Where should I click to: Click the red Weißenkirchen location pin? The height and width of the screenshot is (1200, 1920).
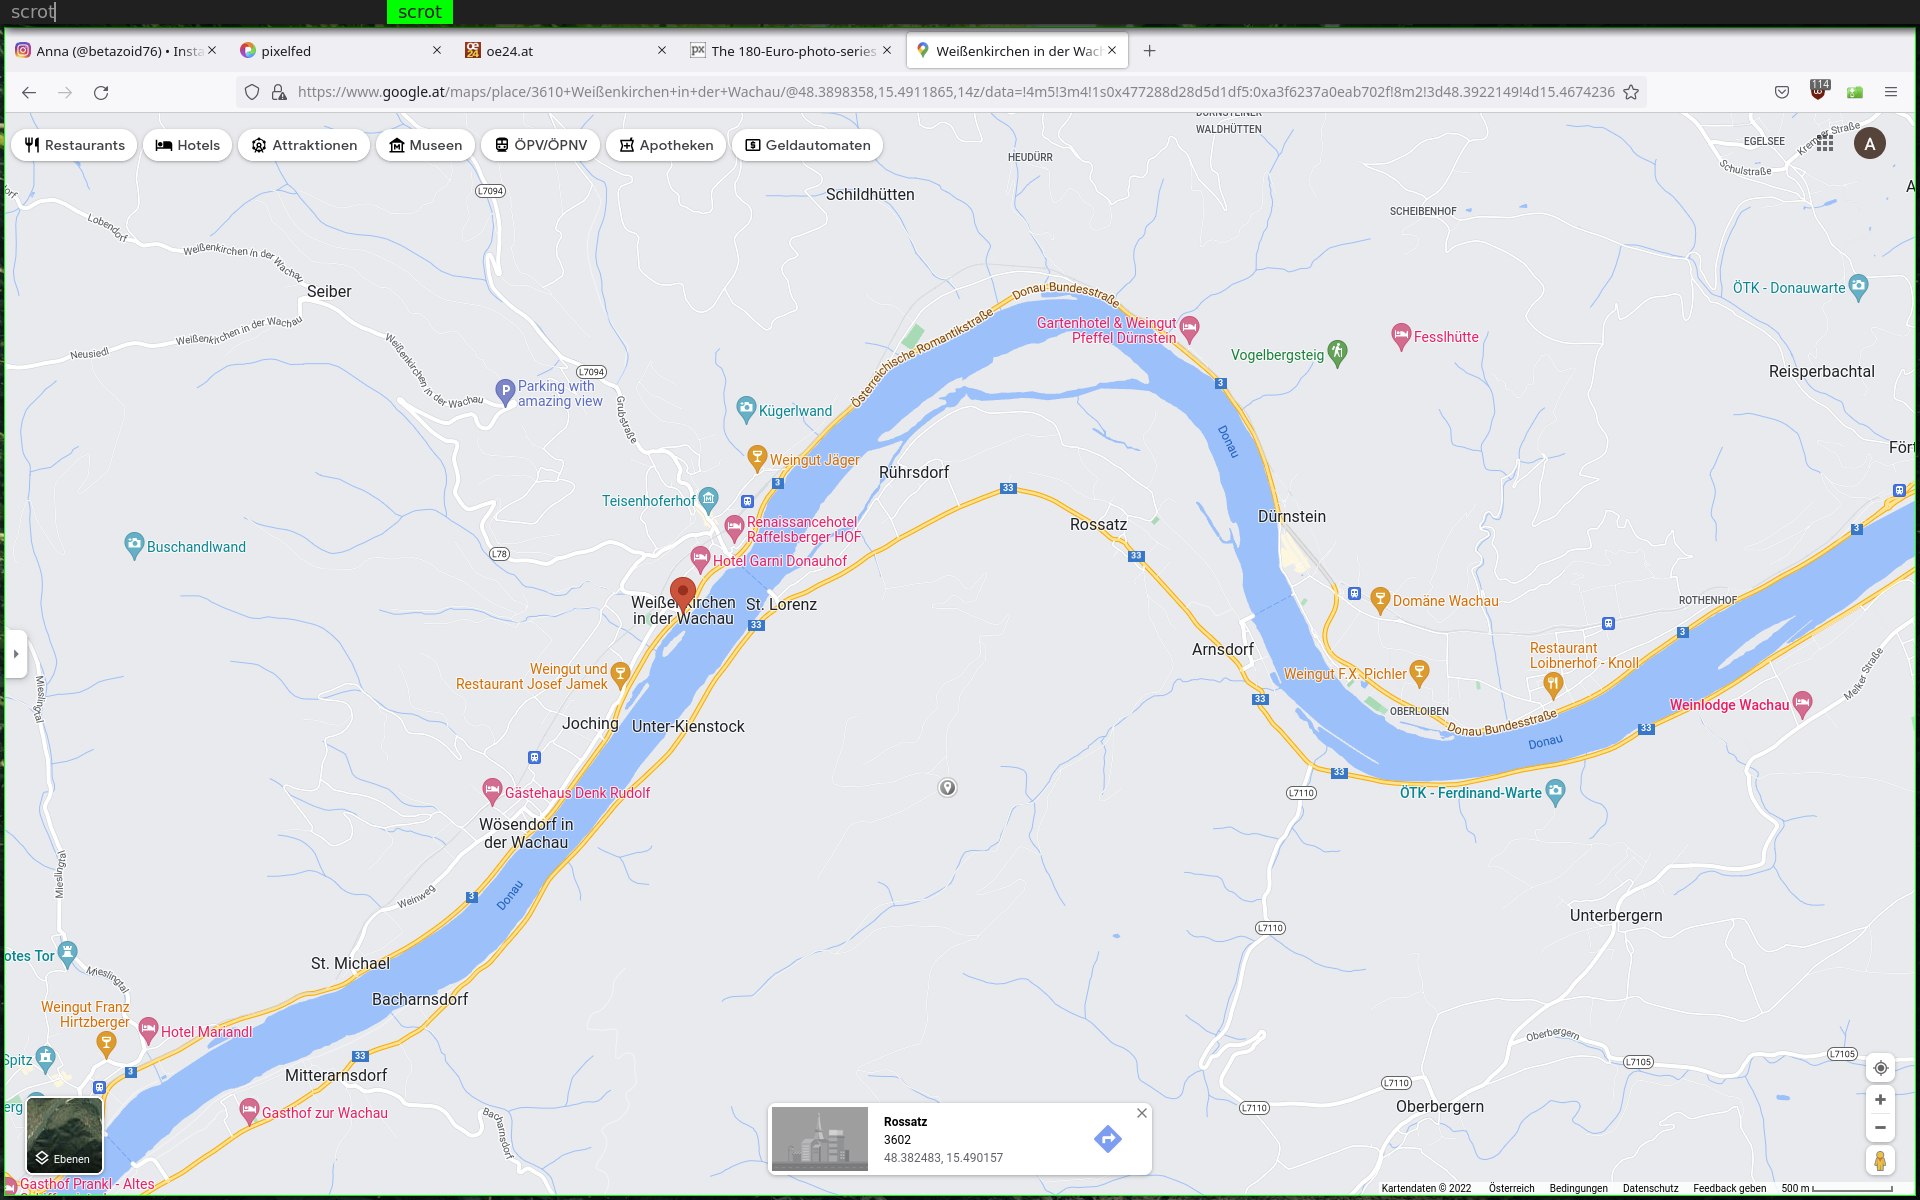pyautogui.click(x=683, y=594)
